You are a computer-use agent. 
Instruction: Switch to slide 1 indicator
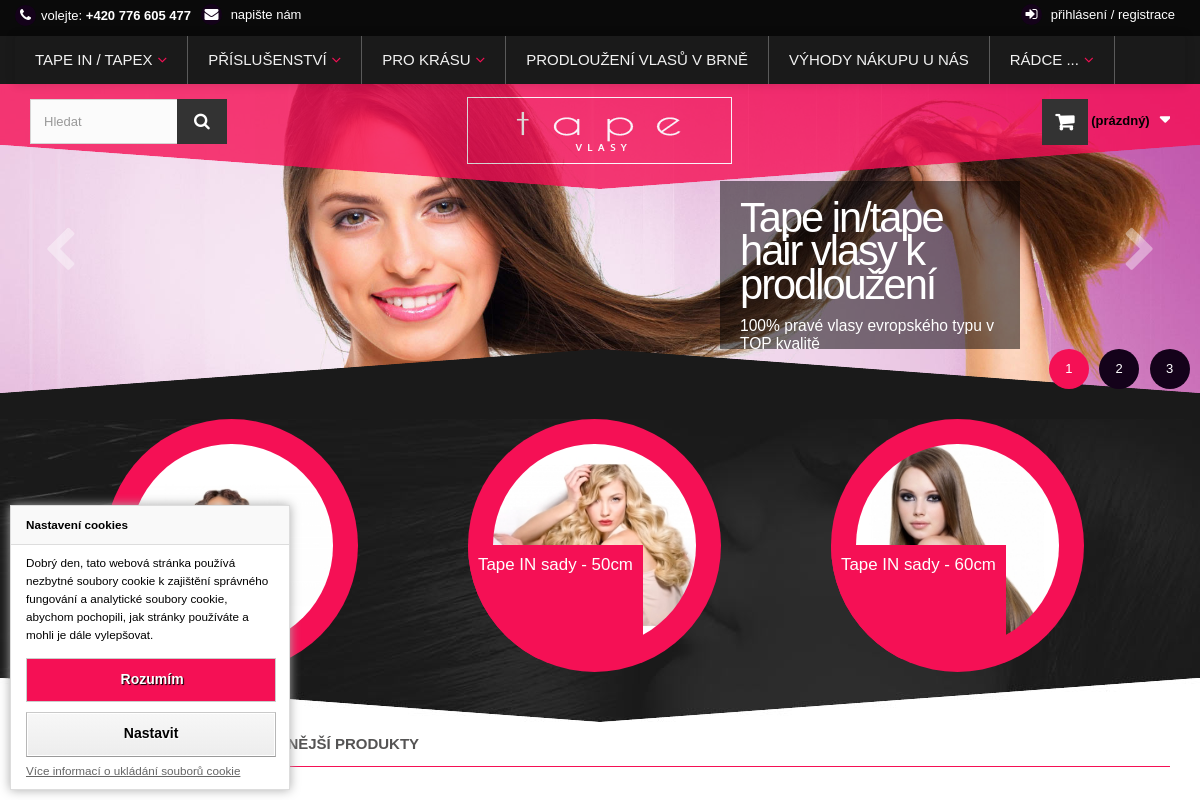coord(1068,369)
